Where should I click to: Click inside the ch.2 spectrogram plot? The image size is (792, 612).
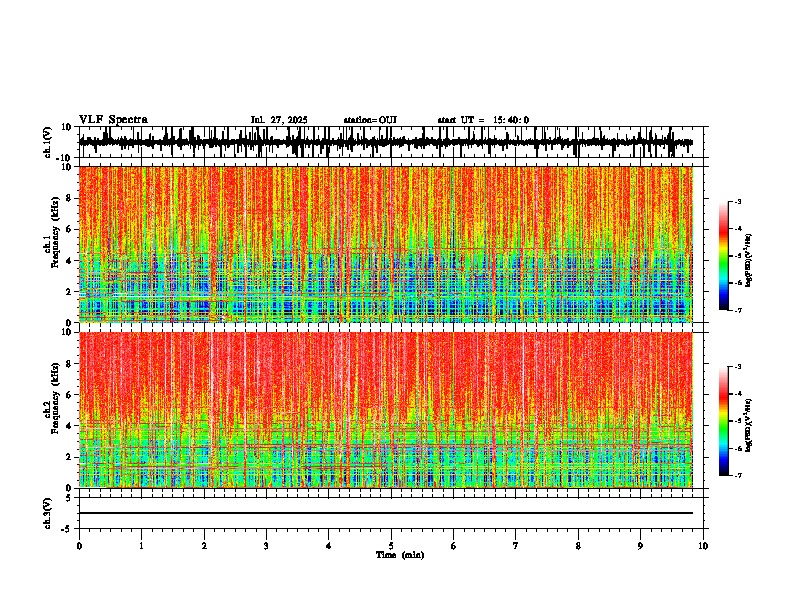click(x=386, y=410)
